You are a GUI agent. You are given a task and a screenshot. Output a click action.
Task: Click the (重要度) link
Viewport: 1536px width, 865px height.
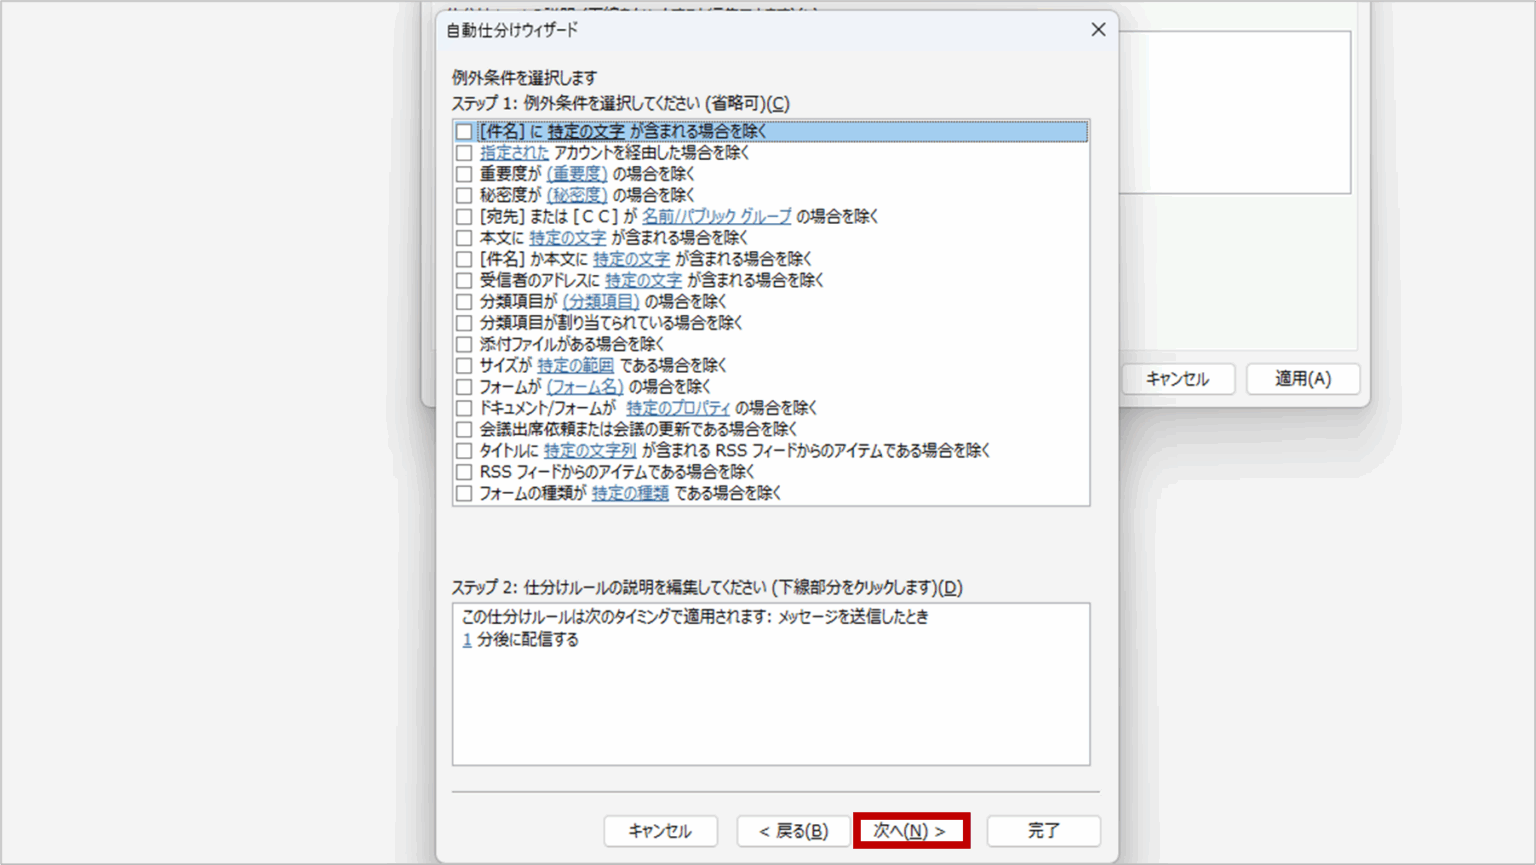(576, 174)
